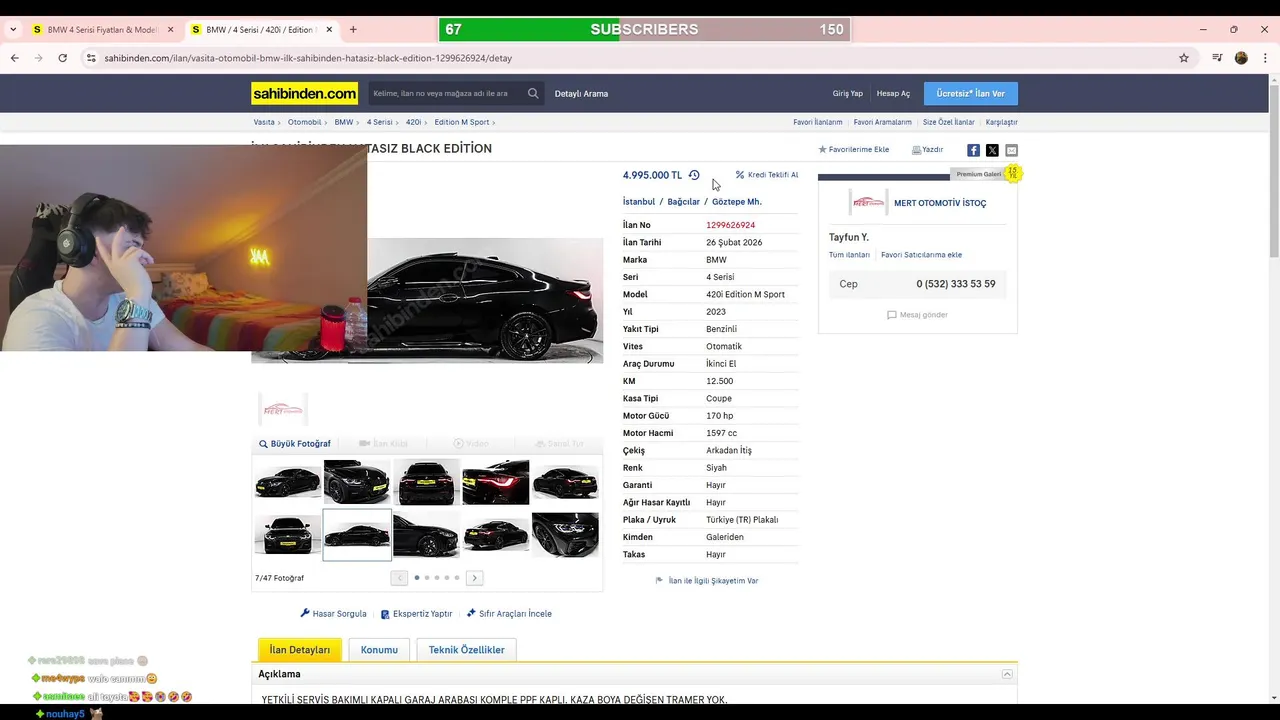Click the Yazdır printer icon
This screenshot has width=1280, height=720.
916,150
